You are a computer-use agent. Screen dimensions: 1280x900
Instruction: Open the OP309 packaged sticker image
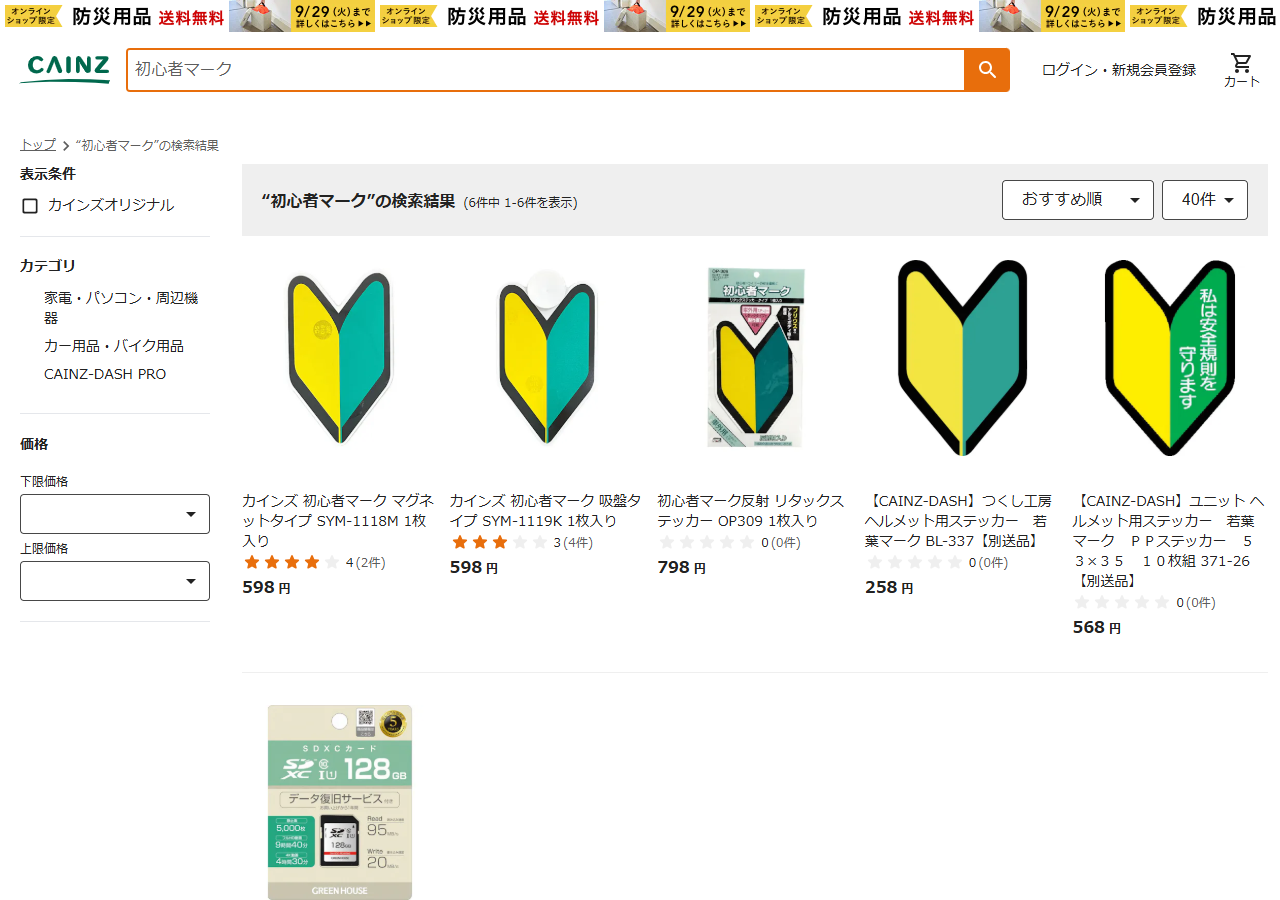[755, 358]
